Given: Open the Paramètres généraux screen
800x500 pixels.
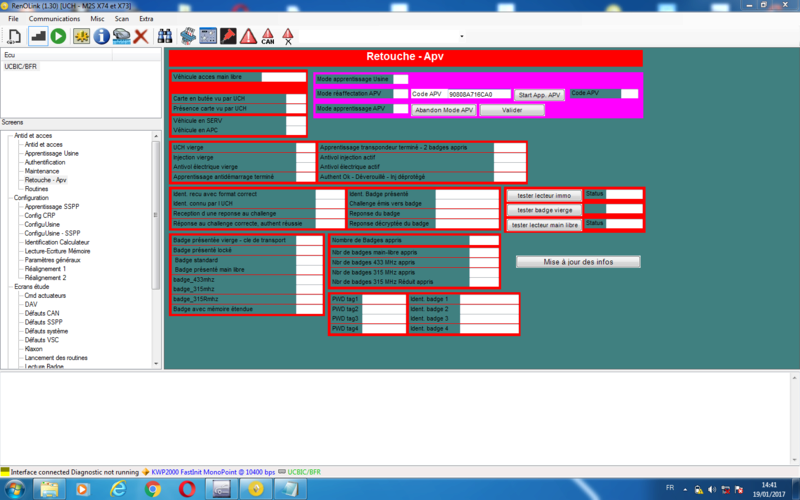Looking at the screenshot, I should 52,260.
